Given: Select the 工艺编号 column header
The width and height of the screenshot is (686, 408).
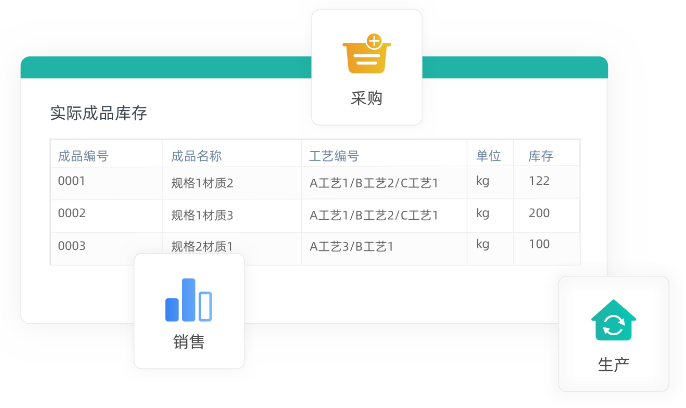Looking at the screenshot, I should 334,155.
